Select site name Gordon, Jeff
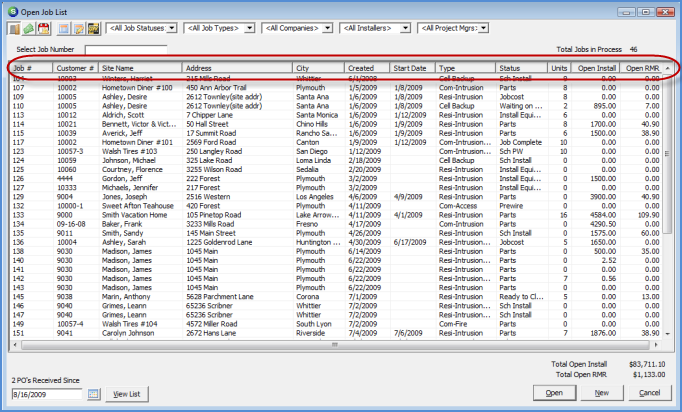682x412 pixels. (x=122, y=179)
